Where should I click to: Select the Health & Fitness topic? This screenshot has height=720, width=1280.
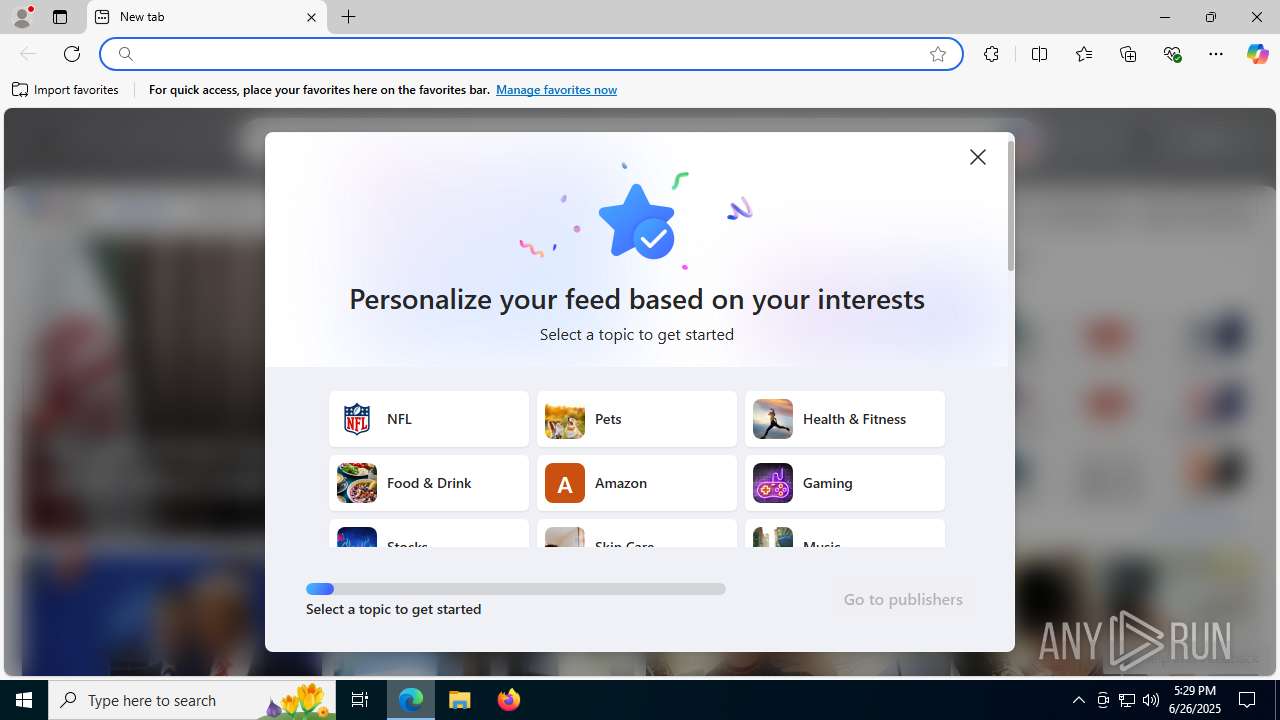pyautogui.click(x=845, y=419)
